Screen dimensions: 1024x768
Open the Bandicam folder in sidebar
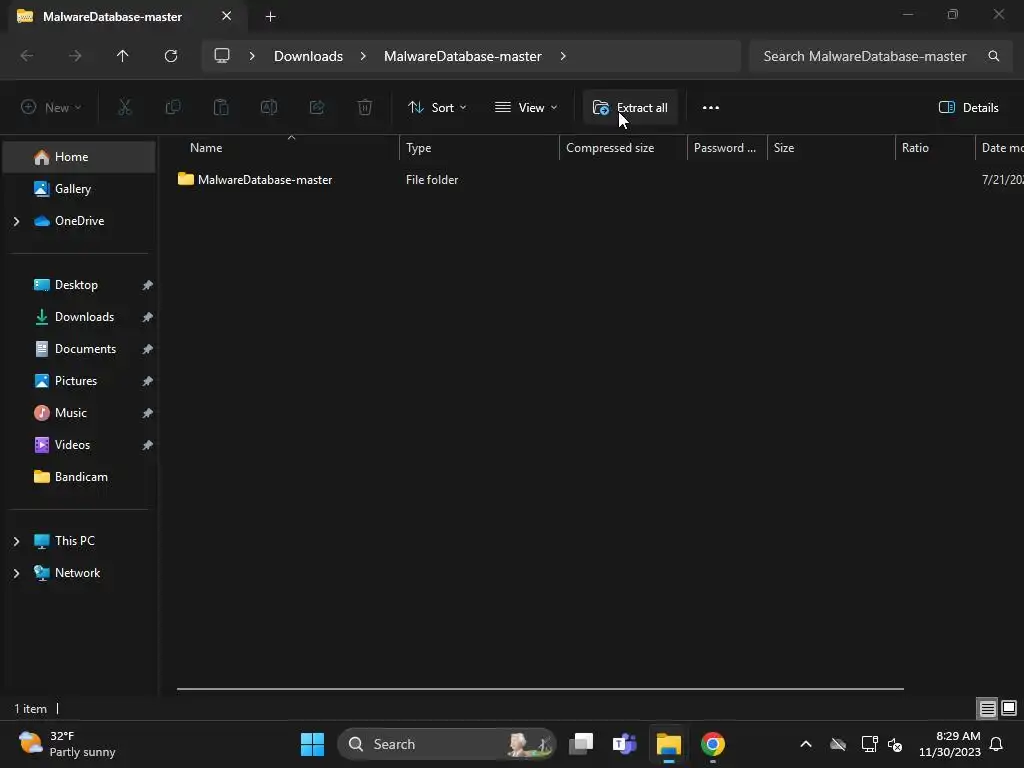[x=79, y=477]
